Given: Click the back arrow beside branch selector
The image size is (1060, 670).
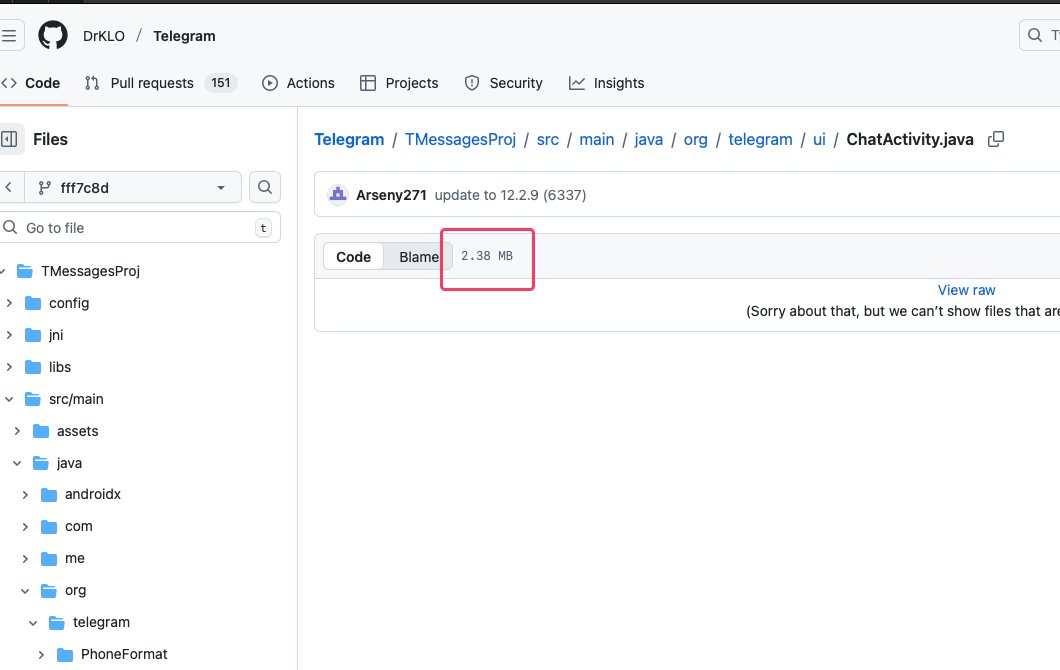Looking at the screenshot, I should pos(9,187).
